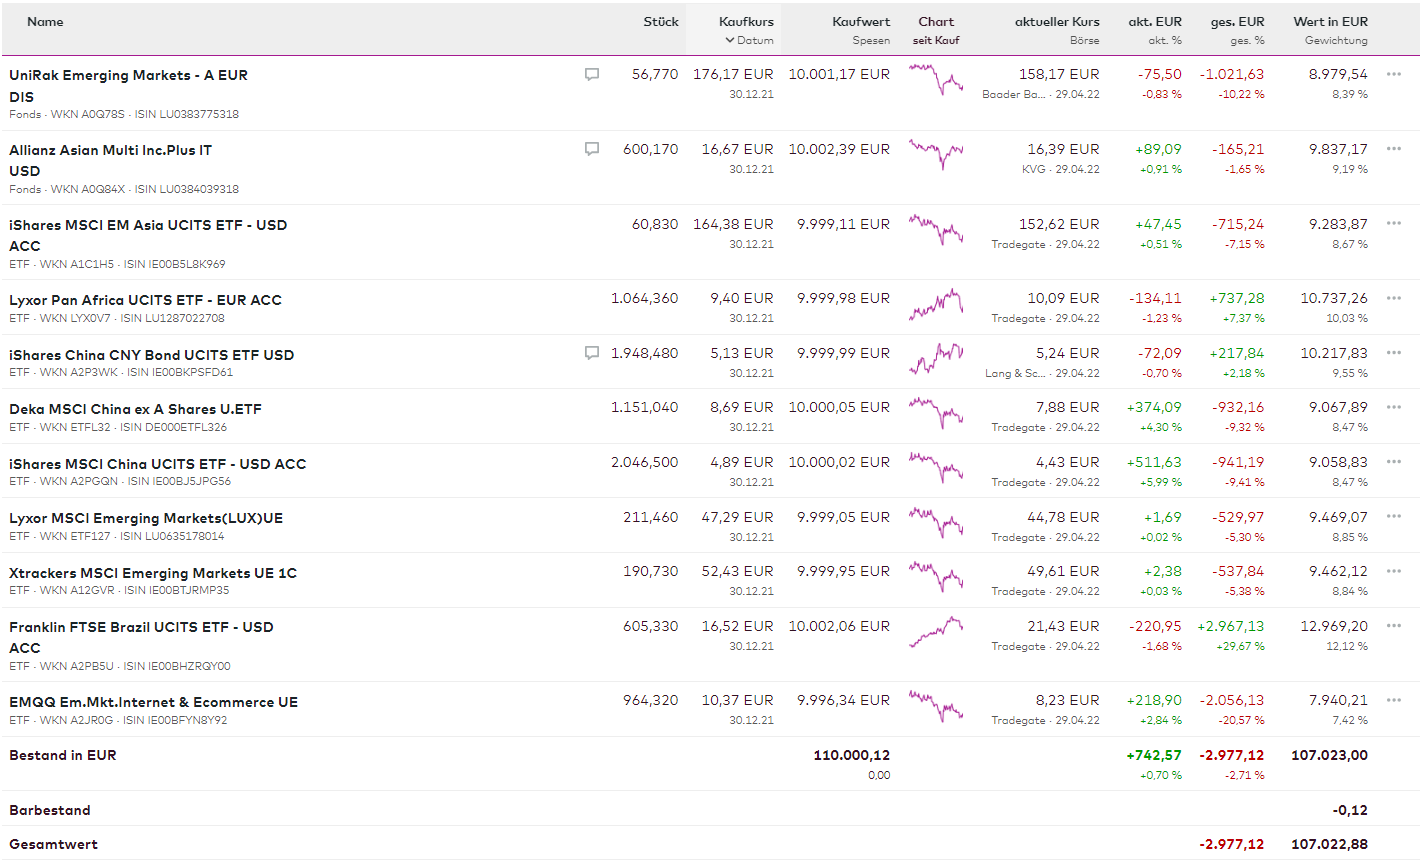Open three-dot menu for EMQQ Em.Mkt.Internet & Ecommerce
1425x861 pixels.
pyautogui.click(x=1394, y=700)
